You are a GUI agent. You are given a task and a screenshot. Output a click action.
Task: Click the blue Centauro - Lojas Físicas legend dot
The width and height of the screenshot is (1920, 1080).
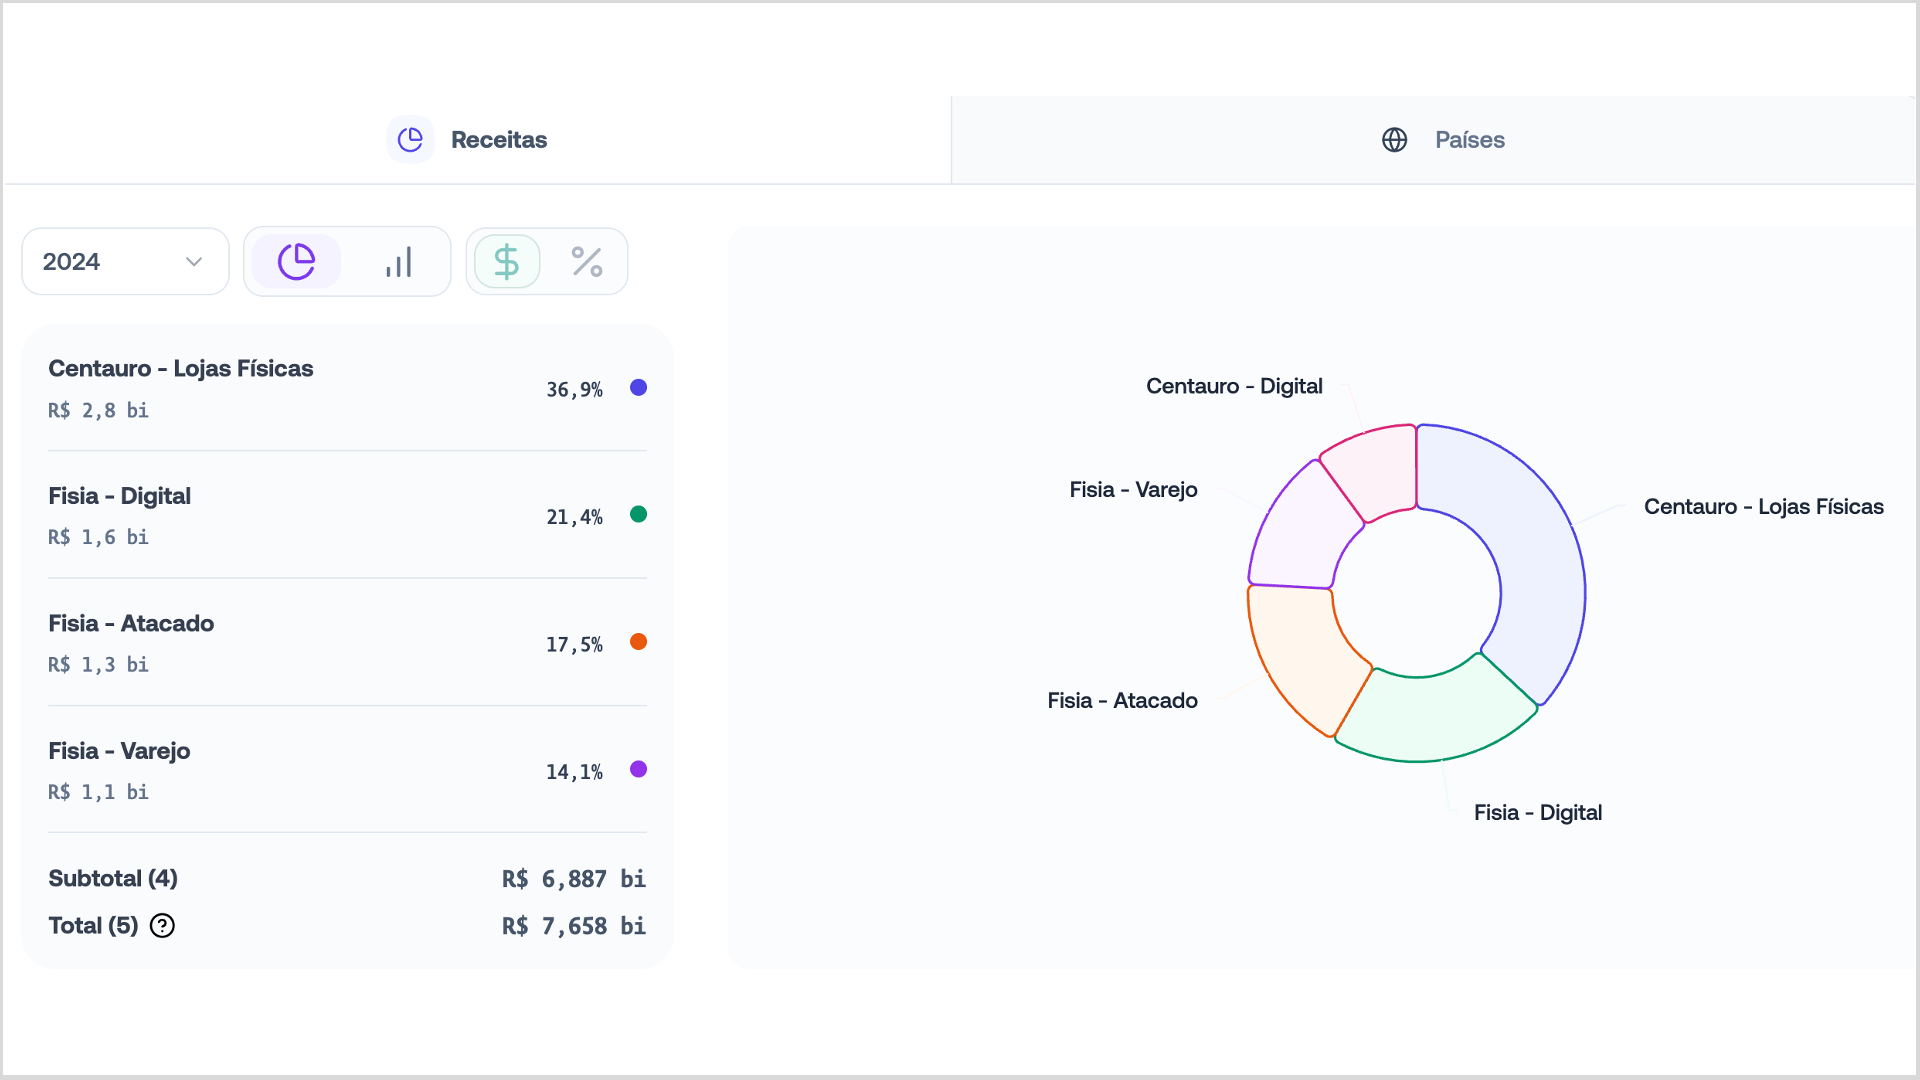pyautogui.click(x=638, y=388)
